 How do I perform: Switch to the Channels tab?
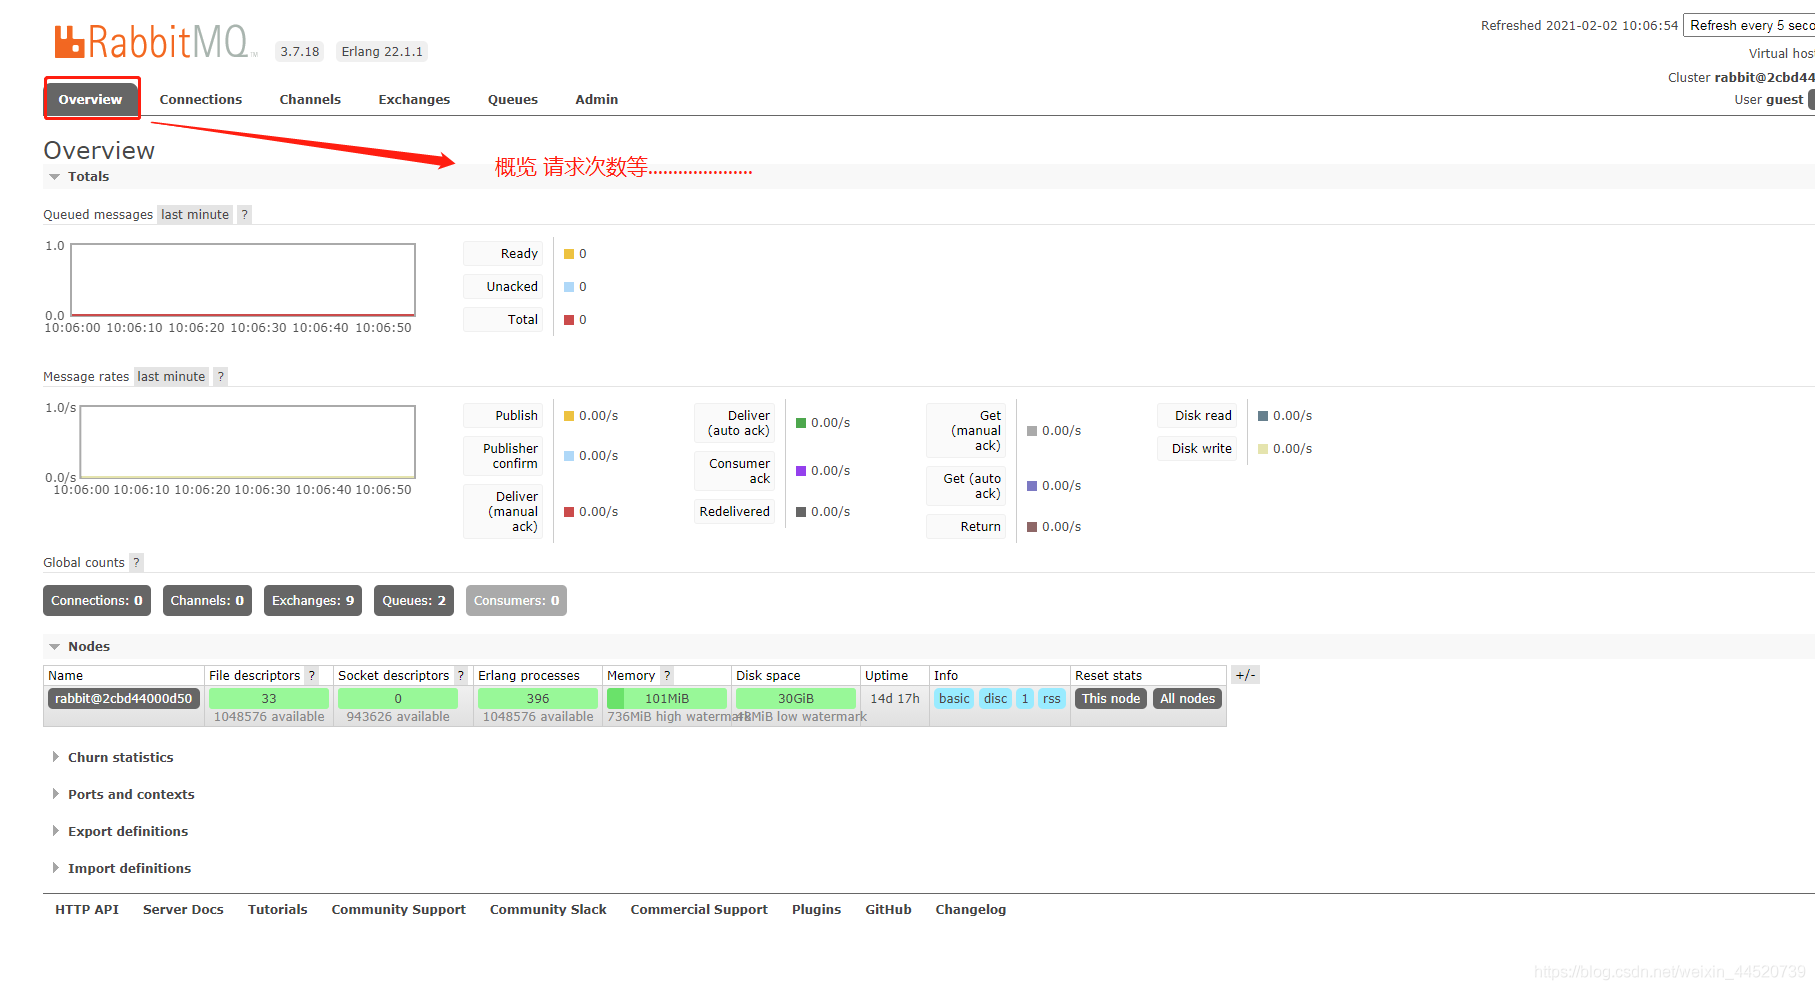point(310,99)
